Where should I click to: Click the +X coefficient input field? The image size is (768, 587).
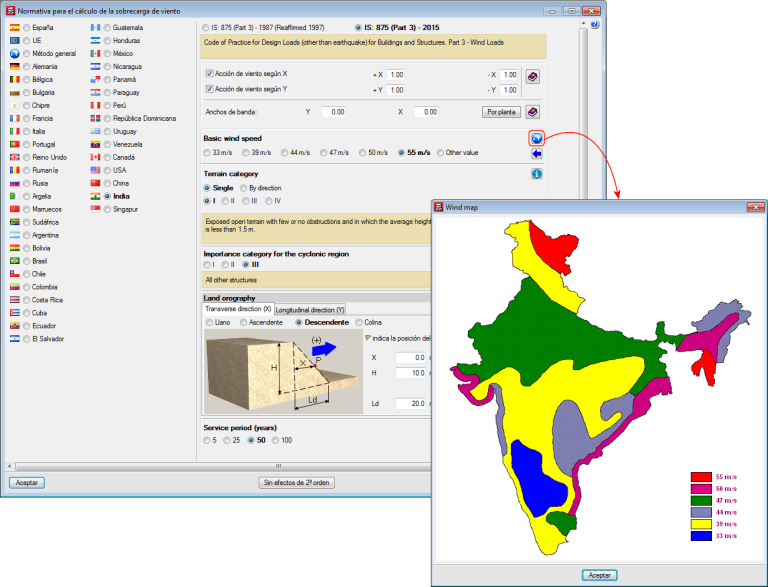tap(396, 75)
